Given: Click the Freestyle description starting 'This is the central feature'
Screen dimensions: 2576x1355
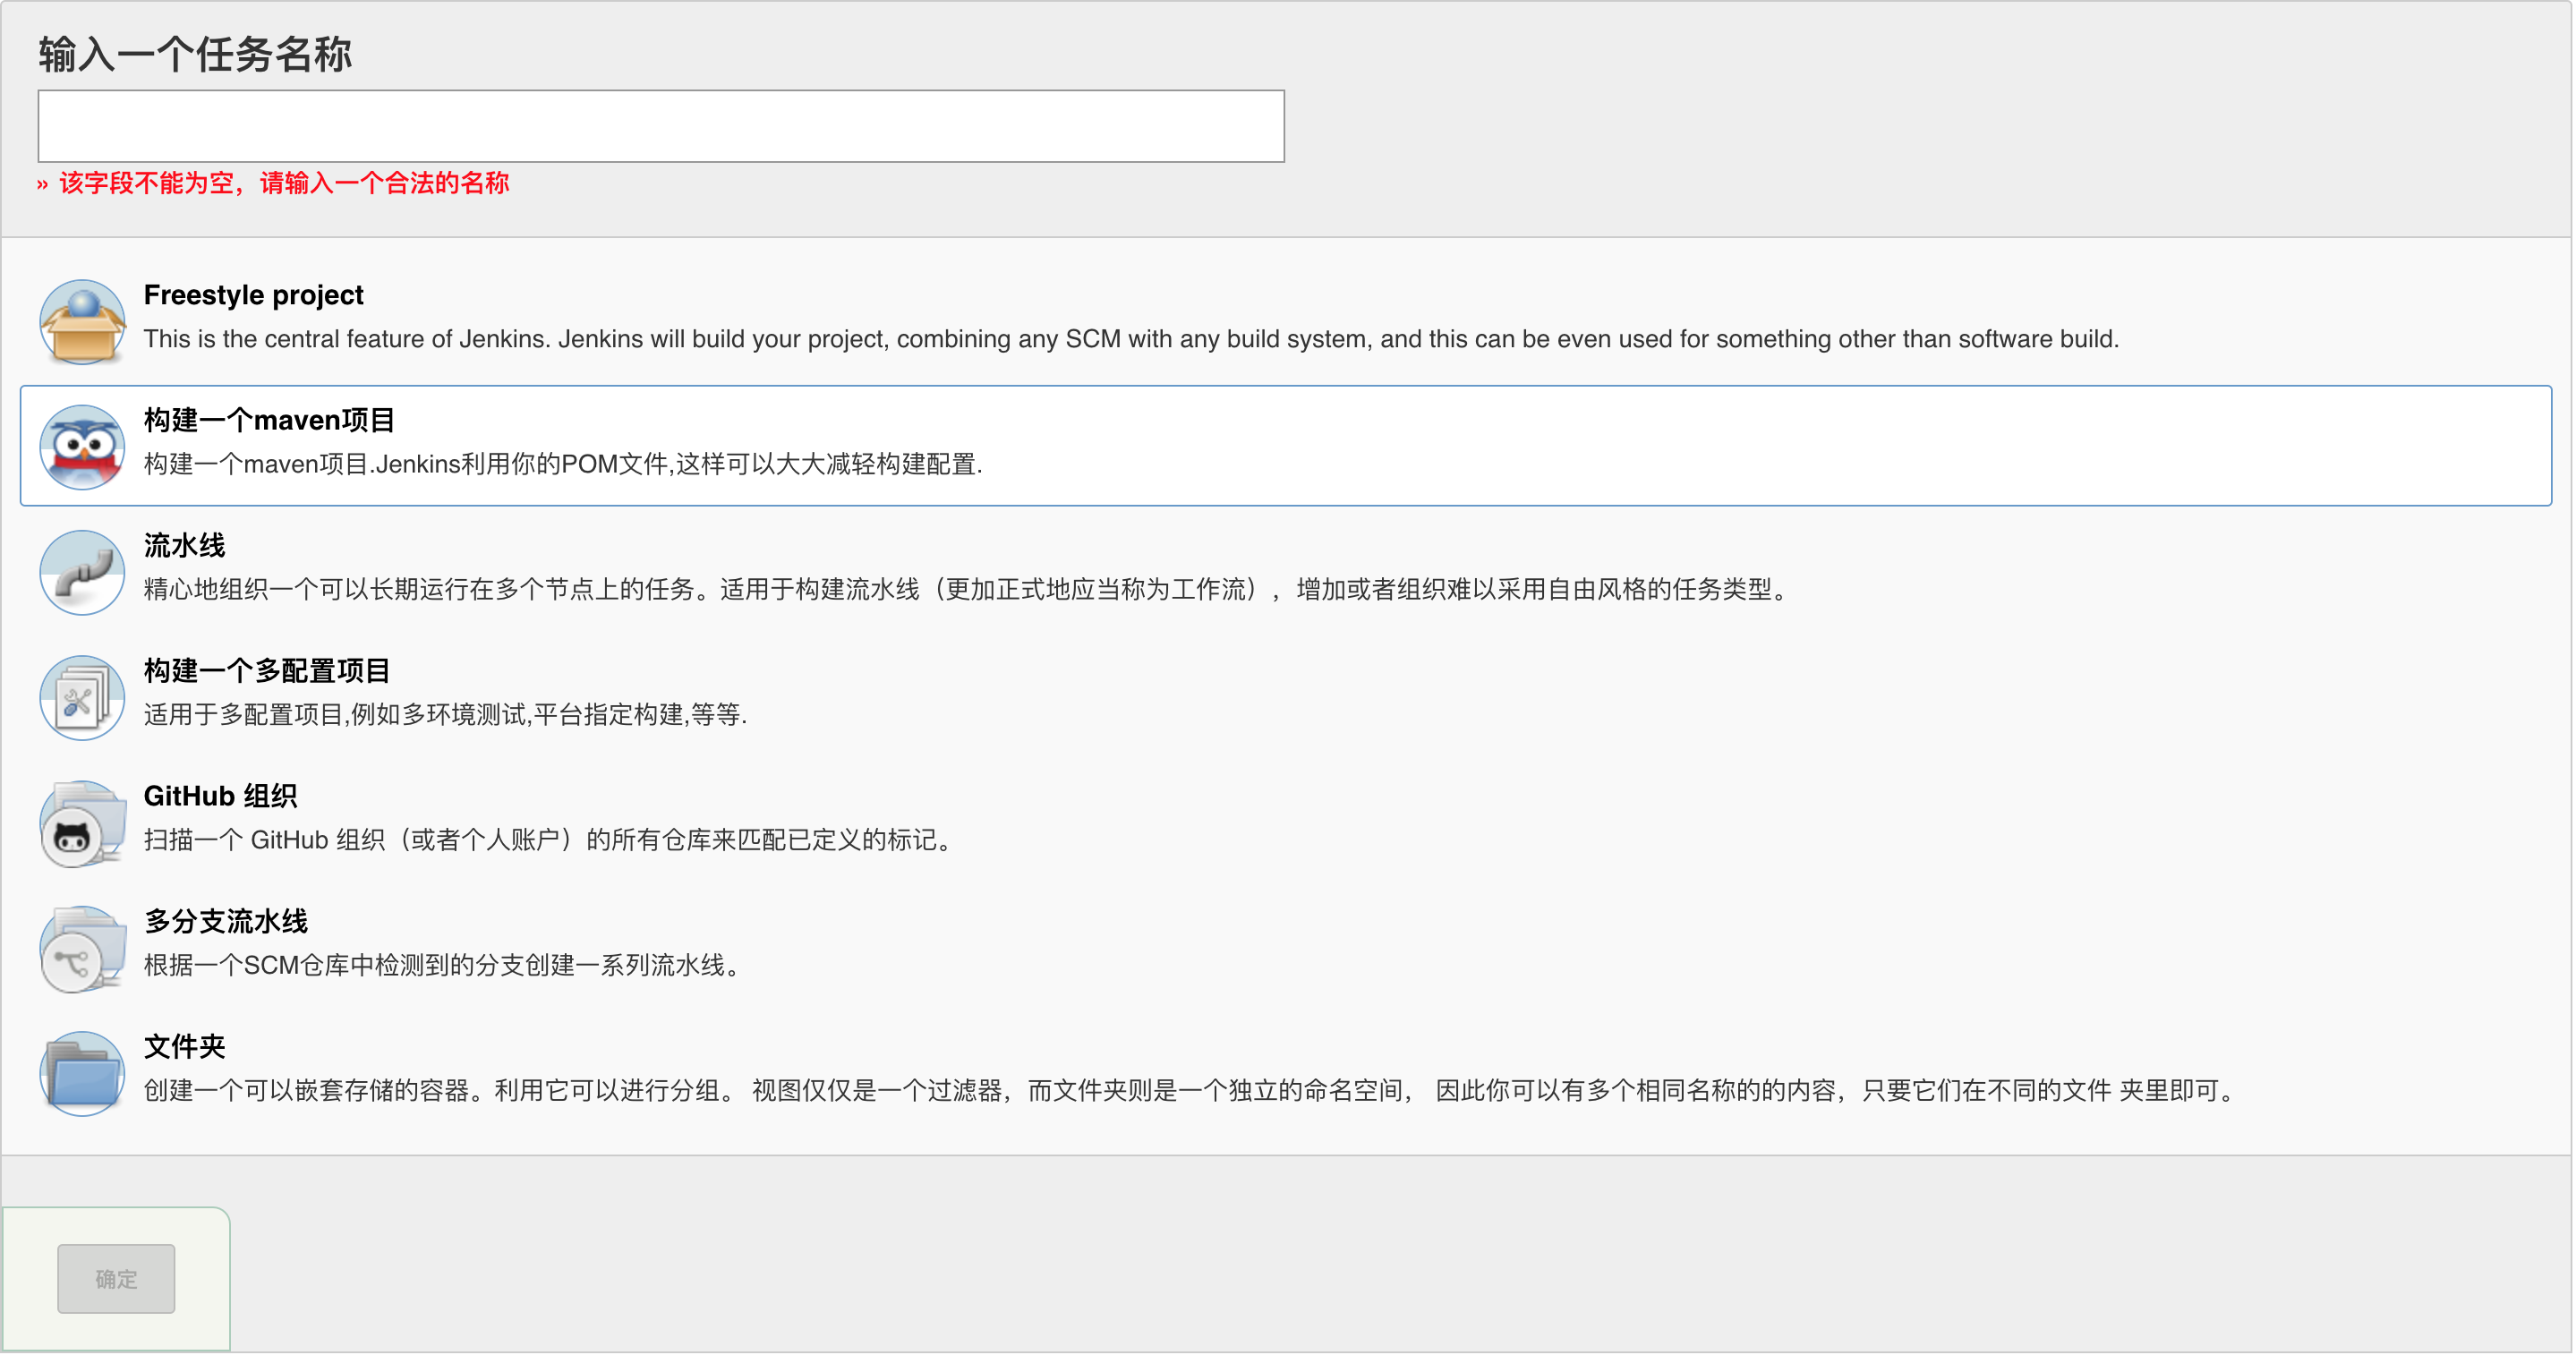Looking at the screenshot, I should click(x=1131, y=339).
